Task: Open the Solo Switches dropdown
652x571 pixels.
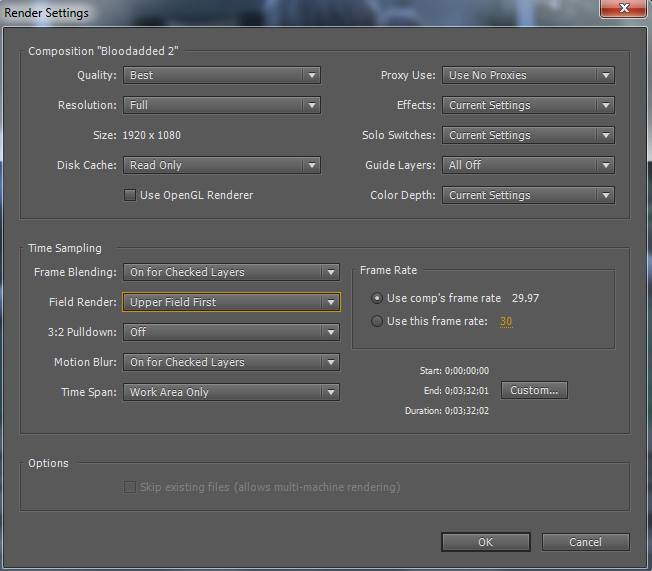Action: point(528,135)
